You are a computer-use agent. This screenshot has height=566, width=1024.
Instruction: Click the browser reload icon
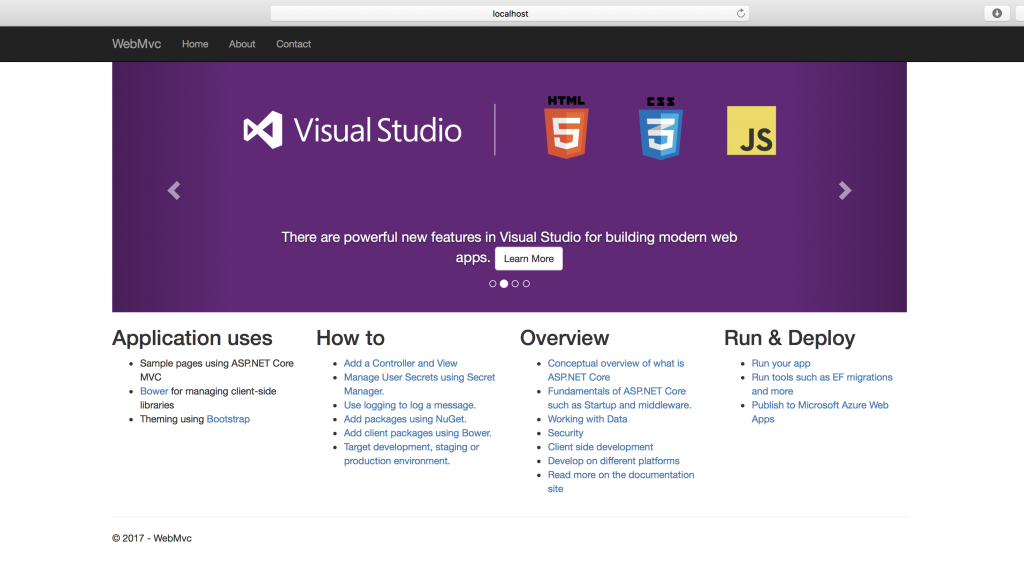(x=741, y=13)
